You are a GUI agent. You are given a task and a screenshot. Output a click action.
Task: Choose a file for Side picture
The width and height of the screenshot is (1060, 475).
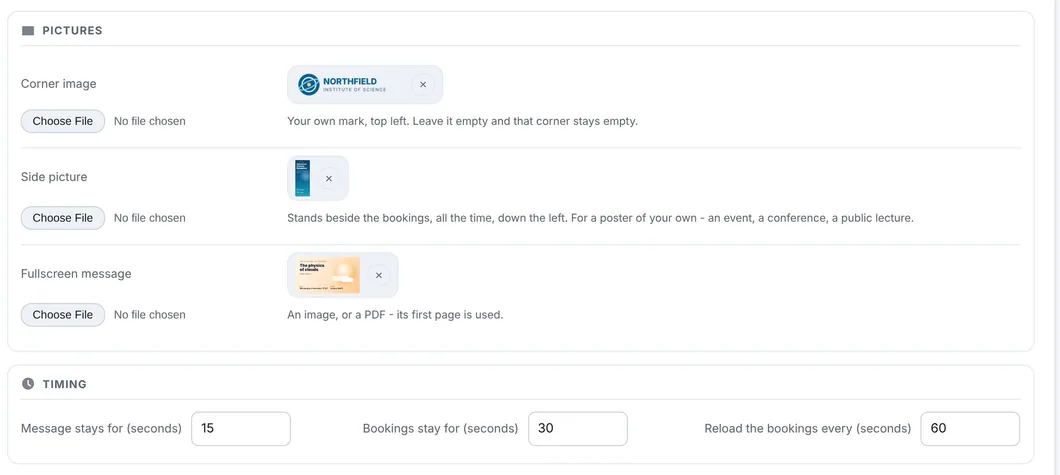[x=63, y=218]
